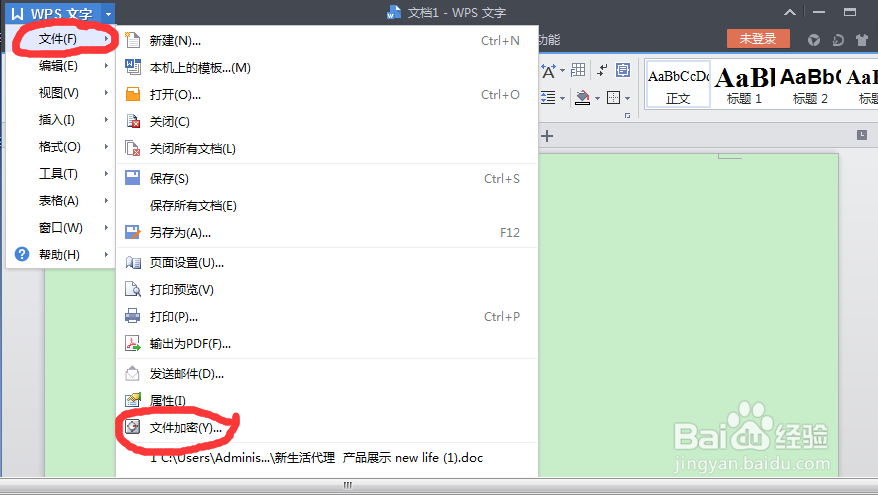Open recent file 新生活代理 产品展示 new life (1).doc
Screen dimensions: 878x495
click(x=327, y=457)
